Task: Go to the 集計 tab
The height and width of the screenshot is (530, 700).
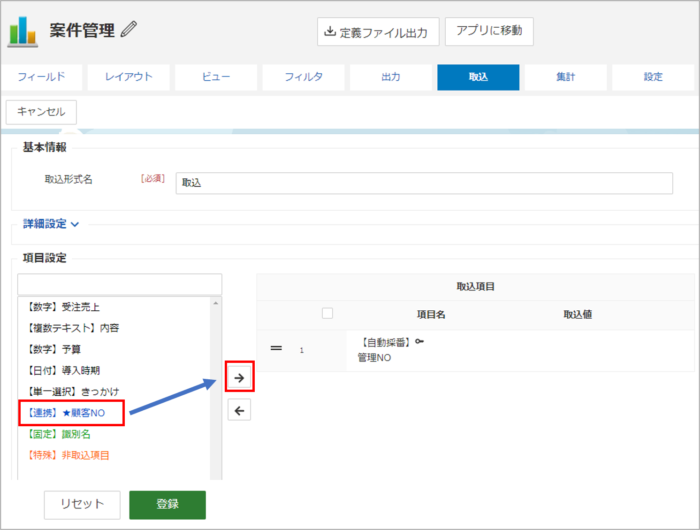Action: 566,77
